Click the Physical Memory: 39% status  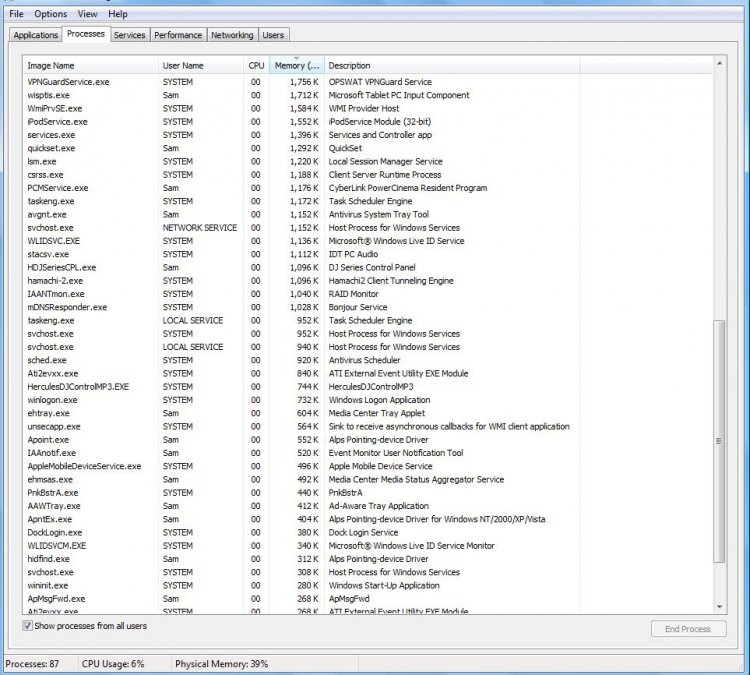[x=221, y=664]
